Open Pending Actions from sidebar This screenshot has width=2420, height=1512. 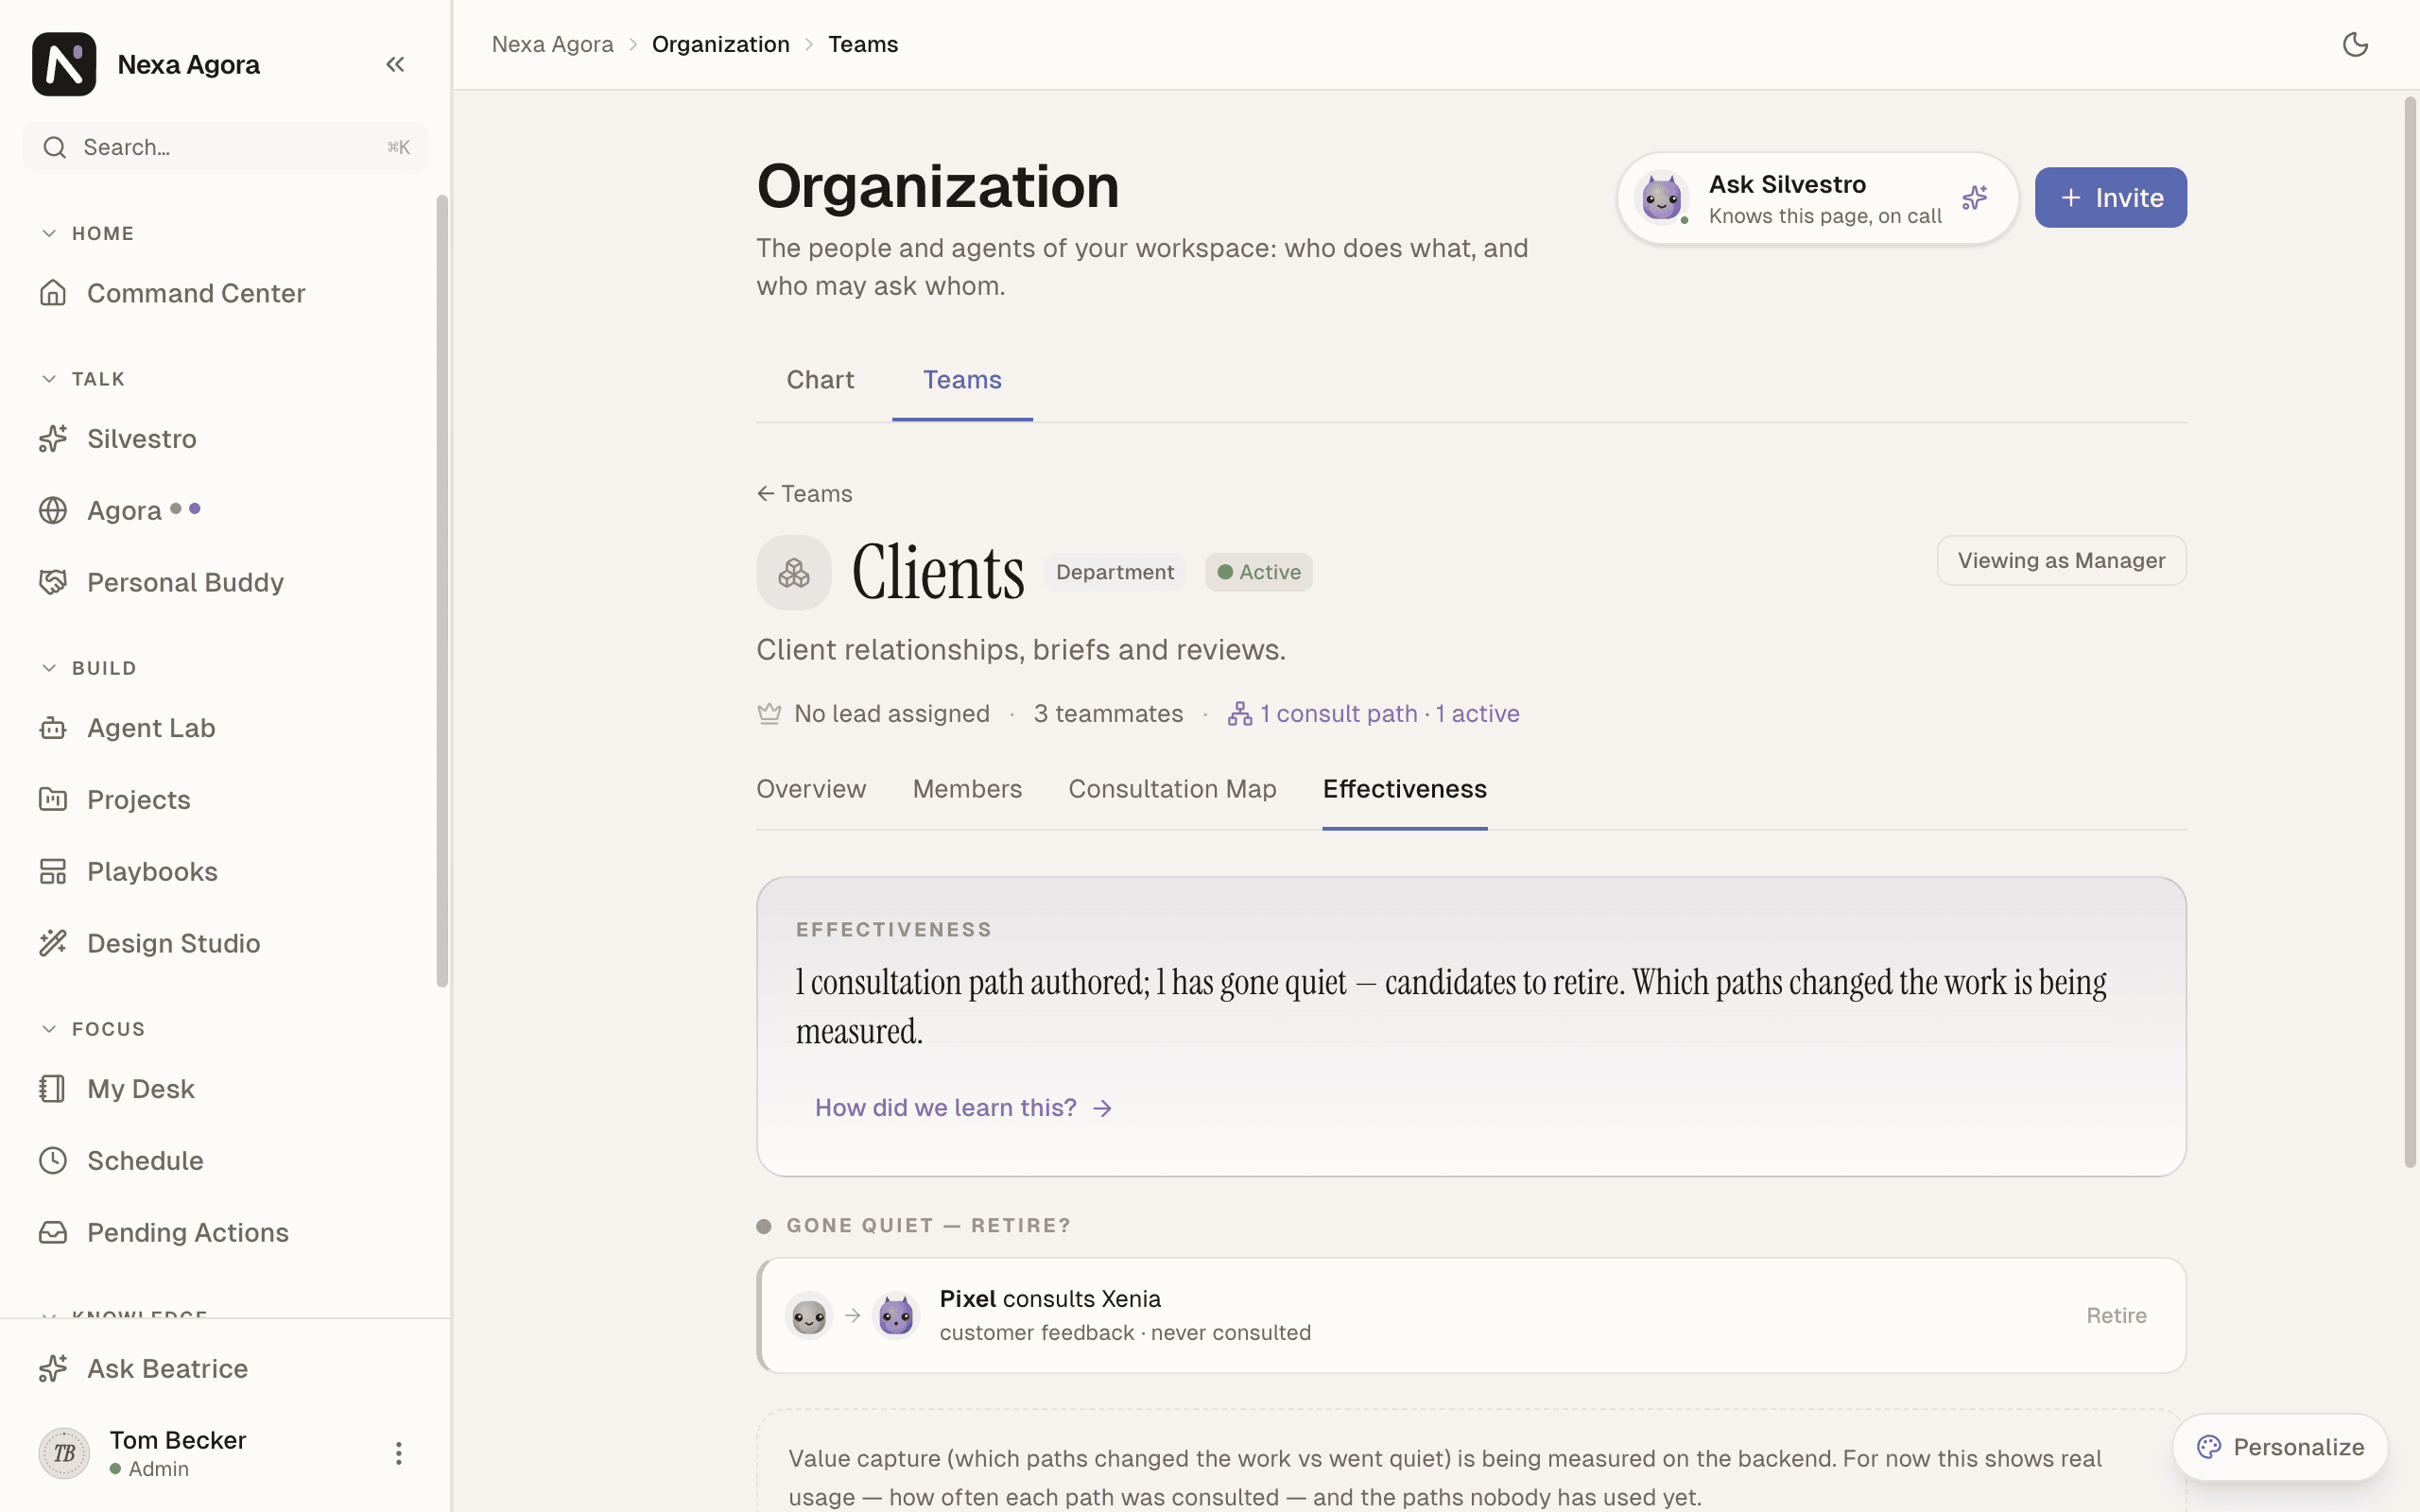[x=226, y=1233]
